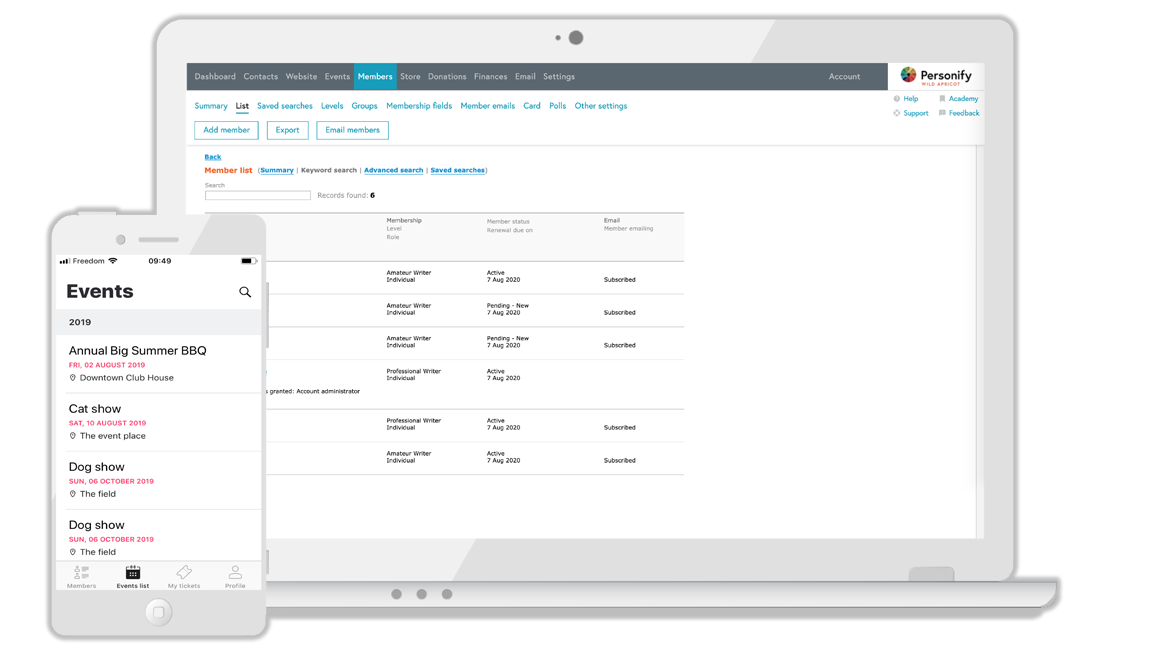The height and width of the screenshot is (660, 1164).
Task: Click the Support icon link
Action: (x=897, y=114)
